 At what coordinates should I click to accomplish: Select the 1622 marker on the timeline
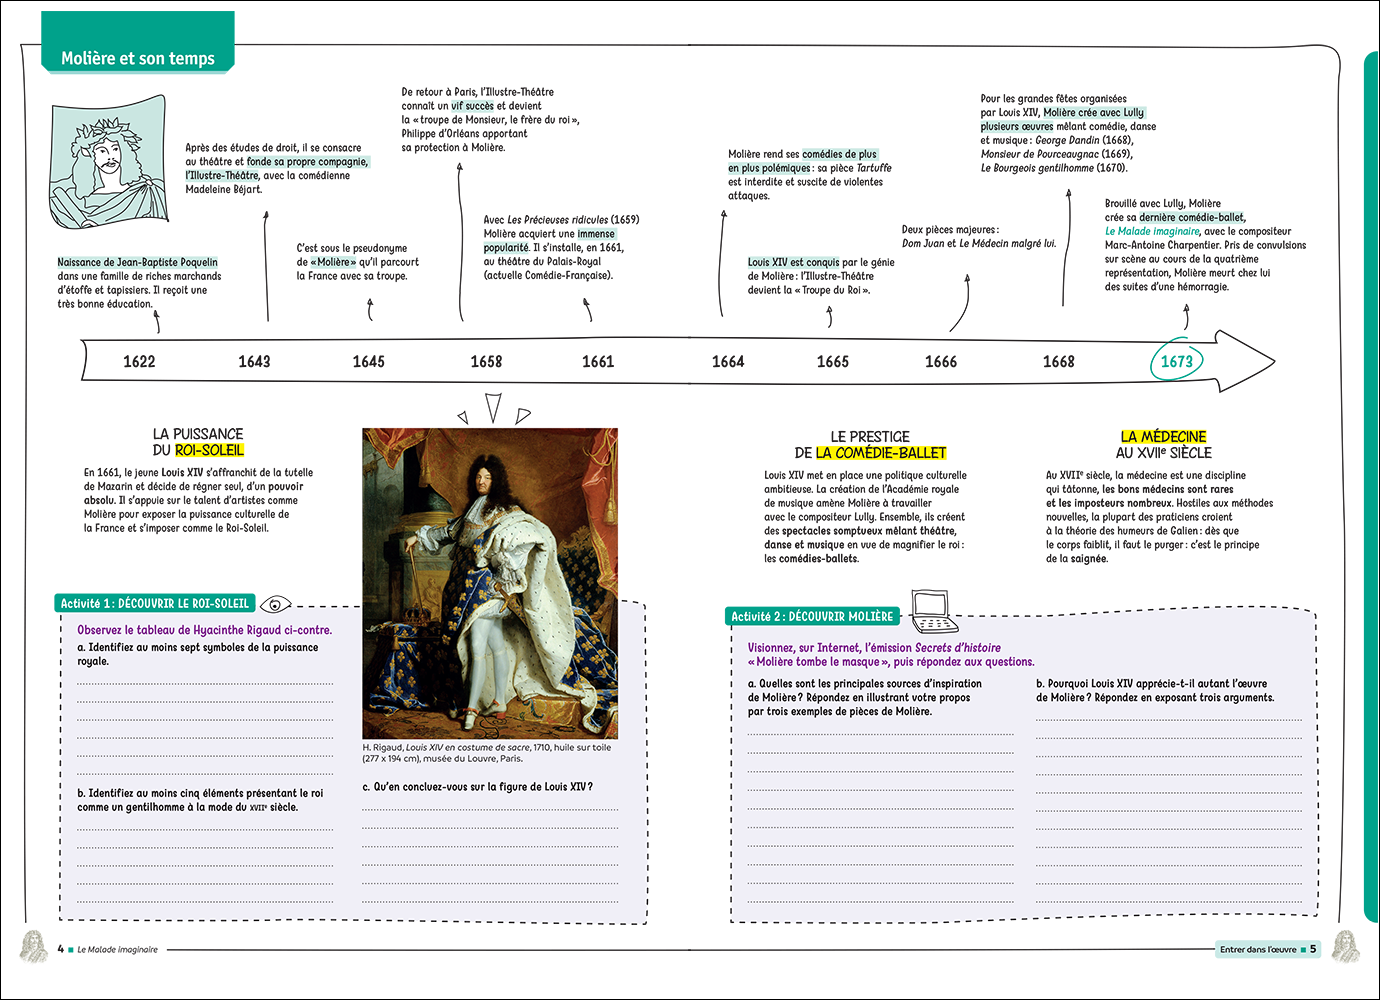click(x=139, y=361)
